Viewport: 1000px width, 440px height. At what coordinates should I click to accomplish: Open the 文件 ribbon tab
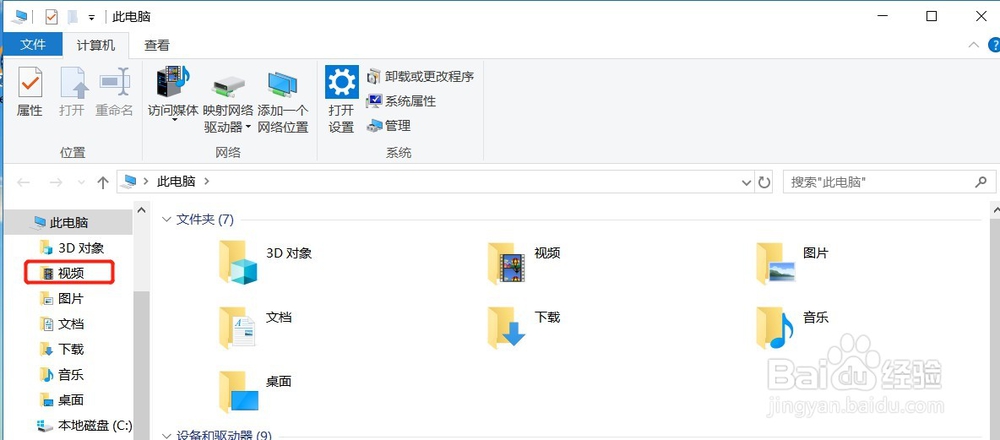tap(33, 45)
